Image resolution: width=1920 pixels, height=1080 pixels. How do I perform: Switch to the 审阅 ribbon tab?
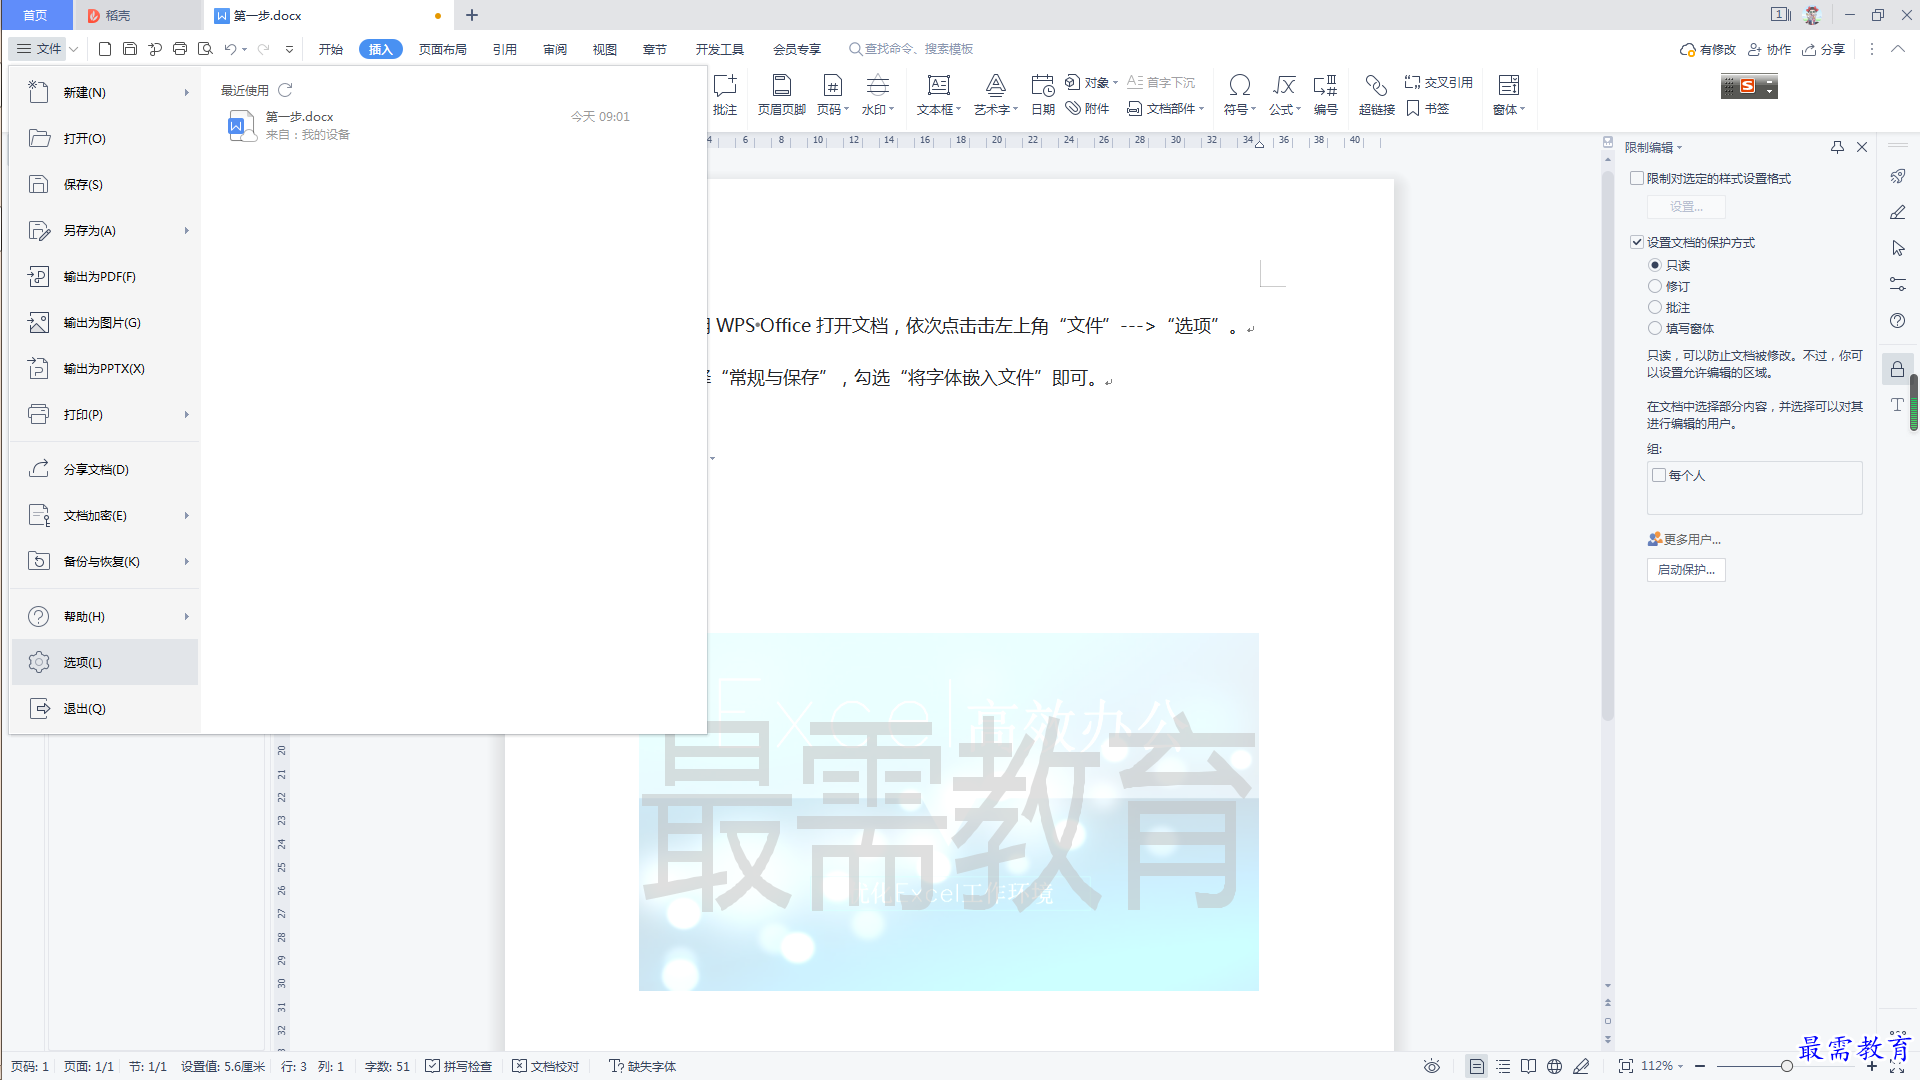point(555,49)
